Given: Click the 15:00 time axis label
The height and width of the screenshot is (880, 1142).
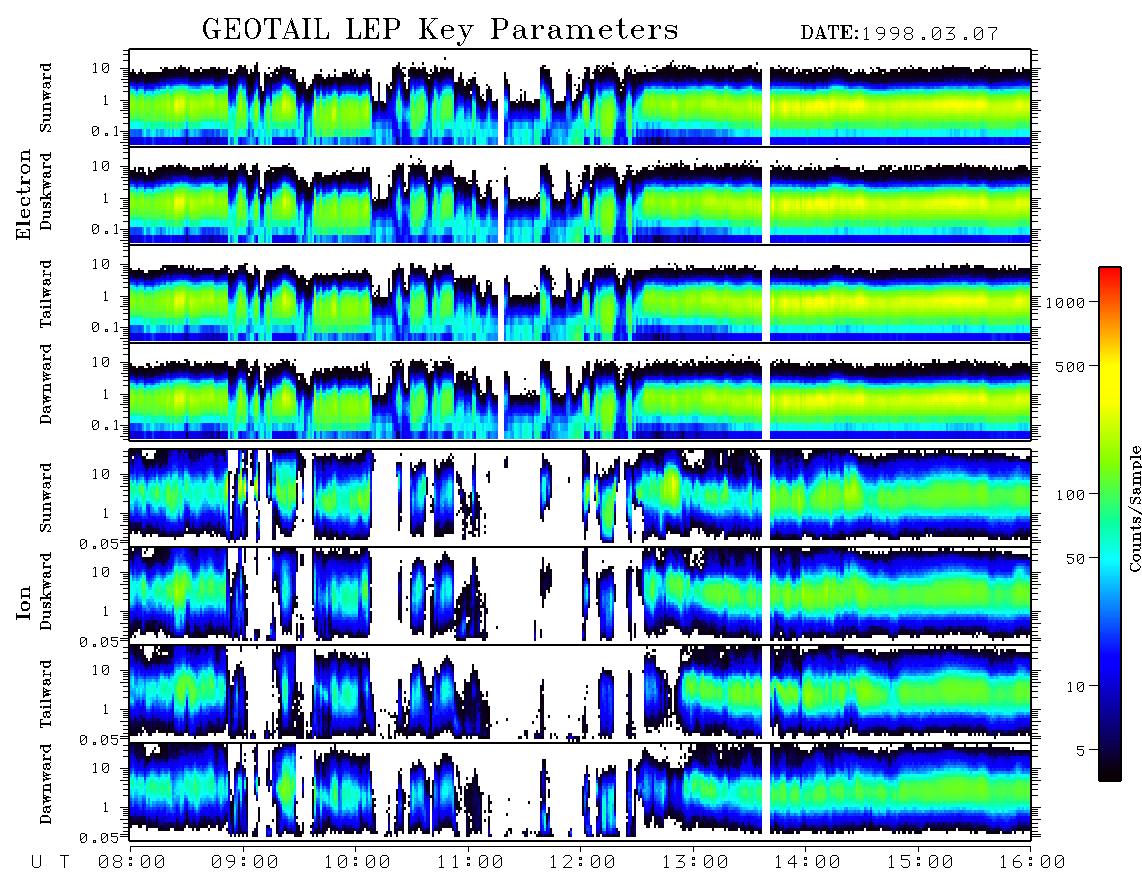Looking at the screenshot, I should (921, 862).
